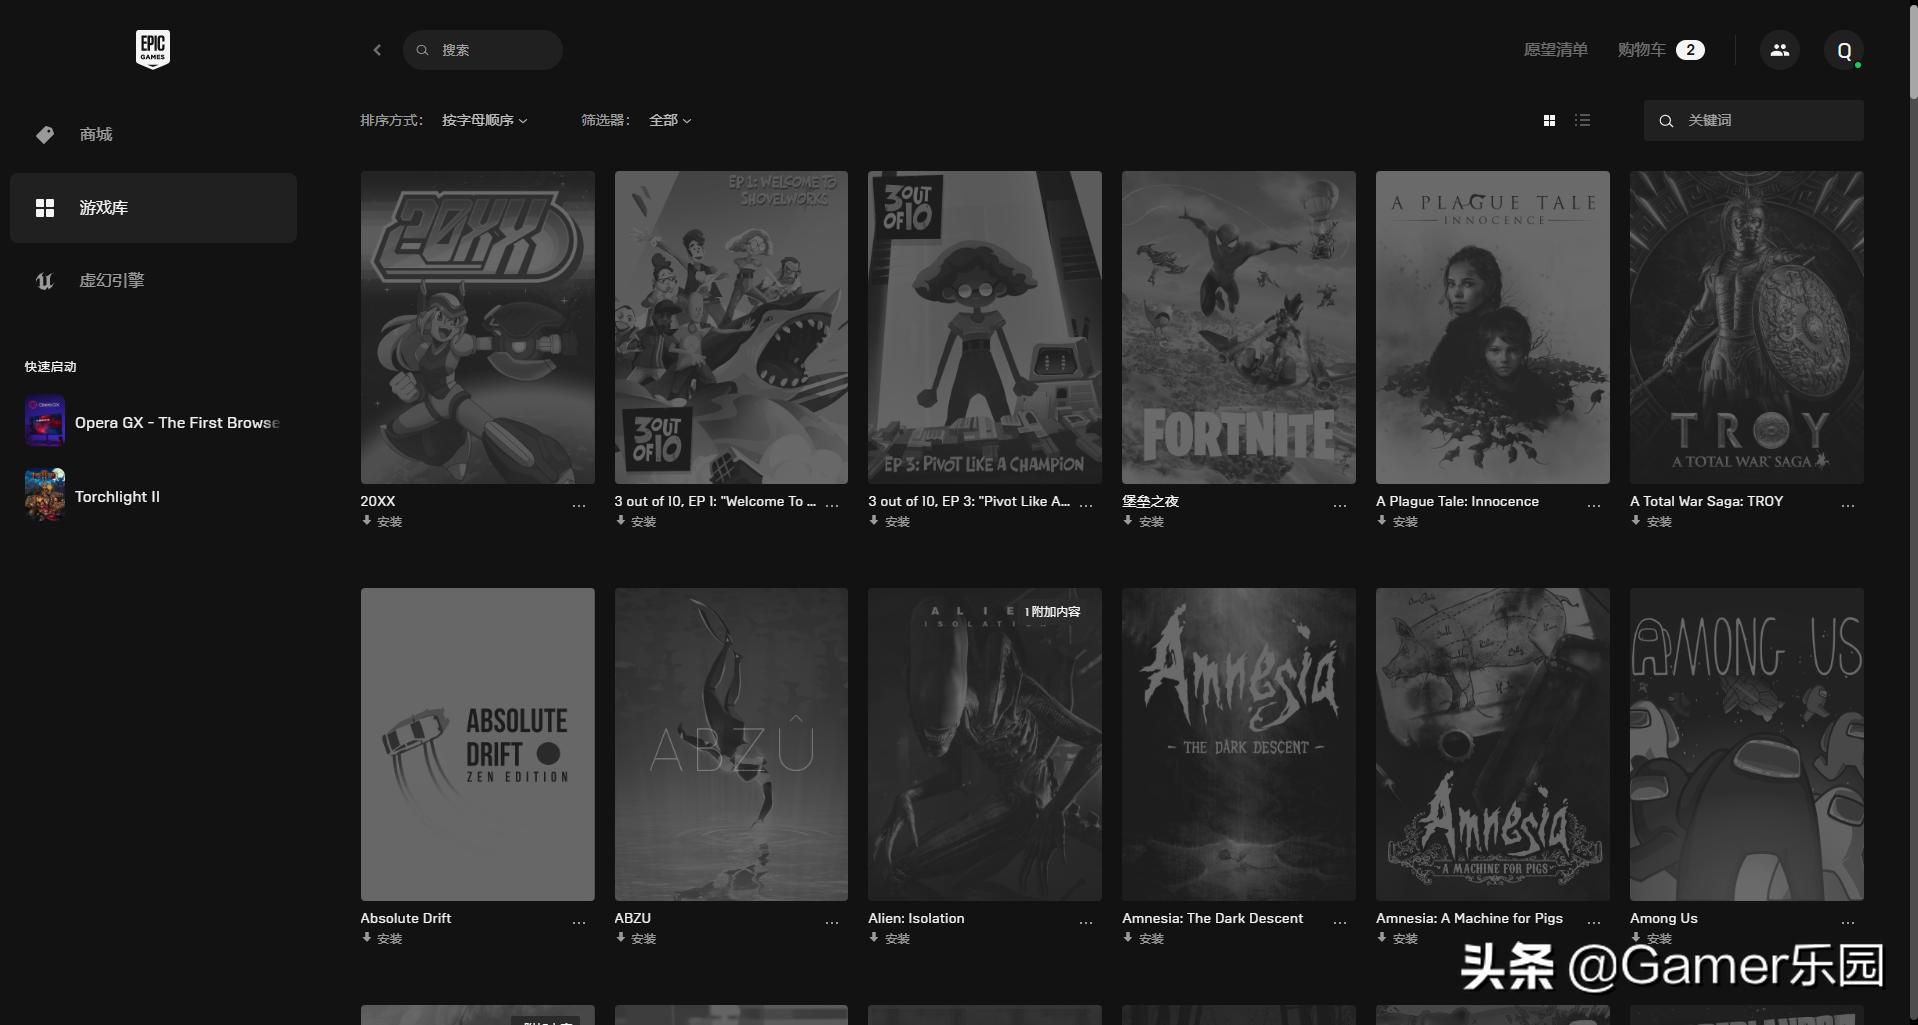This screenshot has height=1025, width=1918.
Task: Open 3 out of 10 EP 1 options
Action: click(x=832, y=506)
